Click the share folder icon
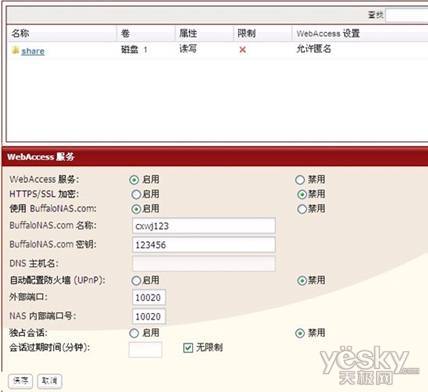 tap(15, 50)
